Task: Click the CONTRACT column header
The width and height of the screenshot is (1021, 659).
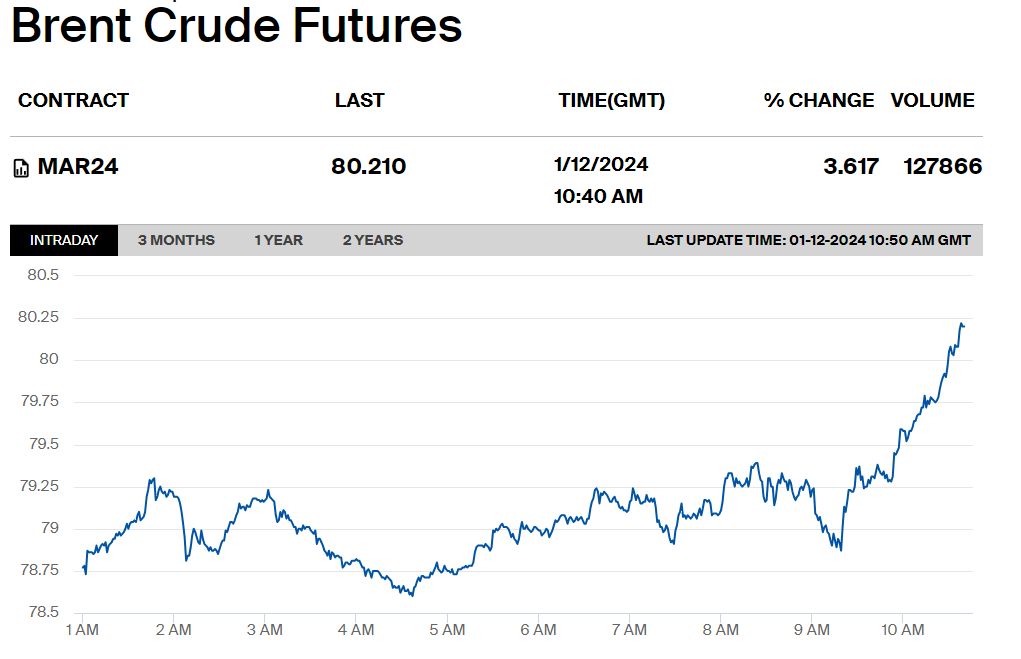Action: [74, 100]
